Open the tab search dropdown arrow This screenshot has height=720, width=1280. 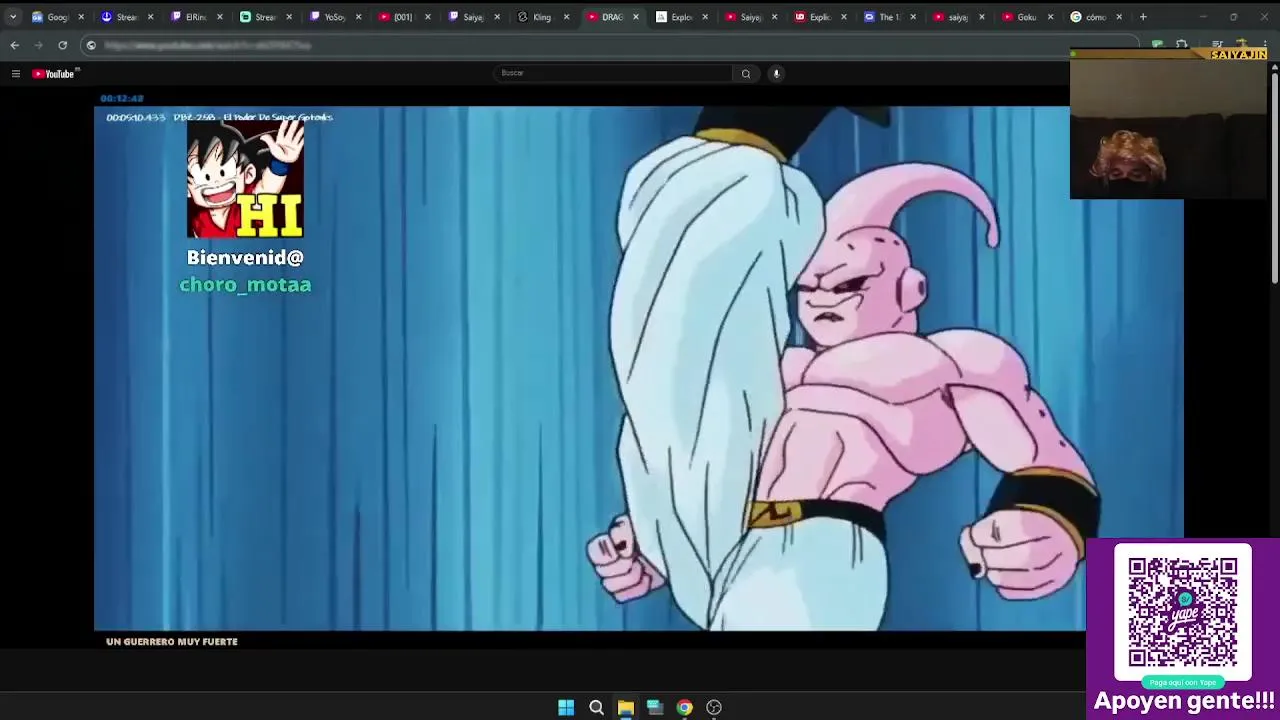coord(12,17)
